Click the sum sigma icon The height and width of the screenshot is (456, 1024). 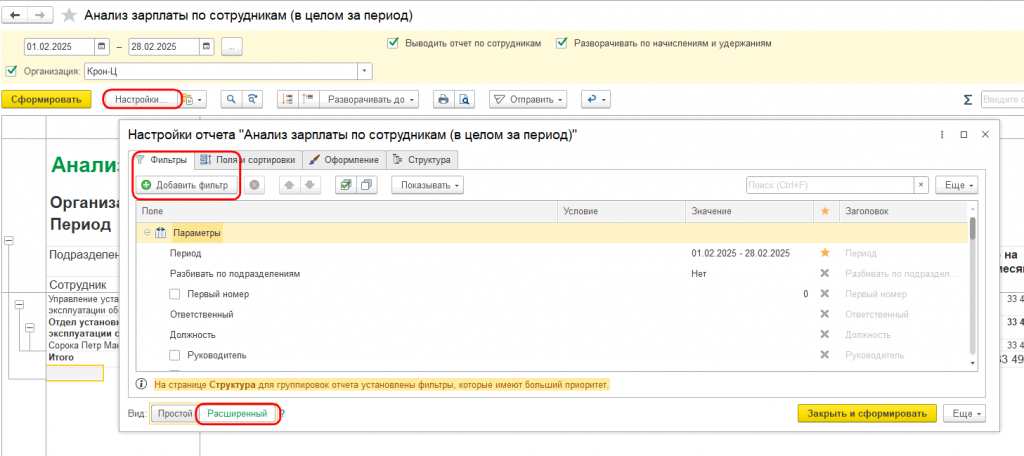click(x=968, y=99)
